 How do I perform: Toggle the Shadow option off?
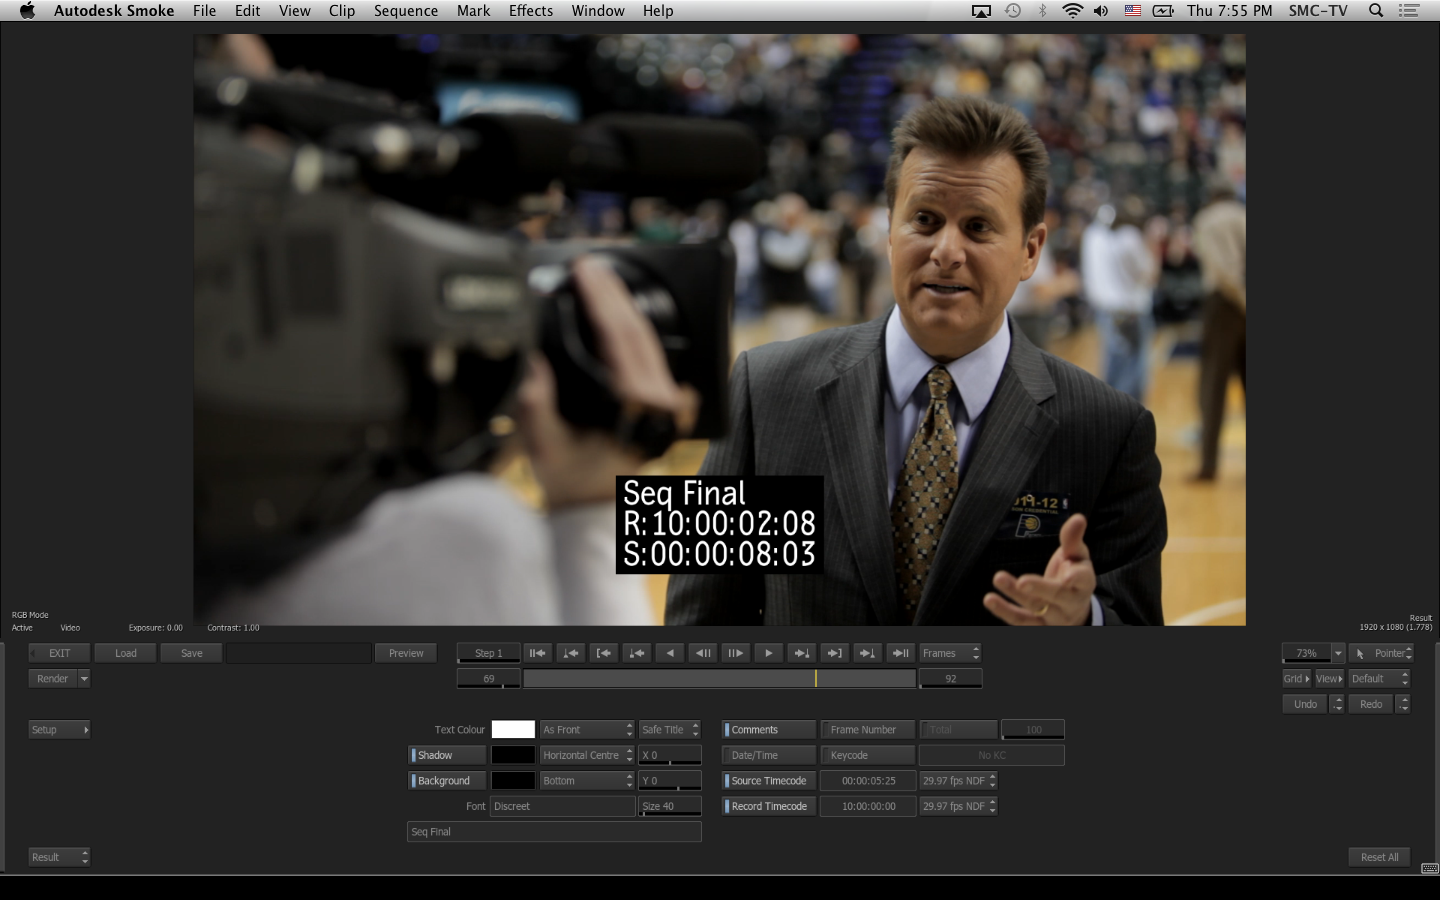point(447,755)
